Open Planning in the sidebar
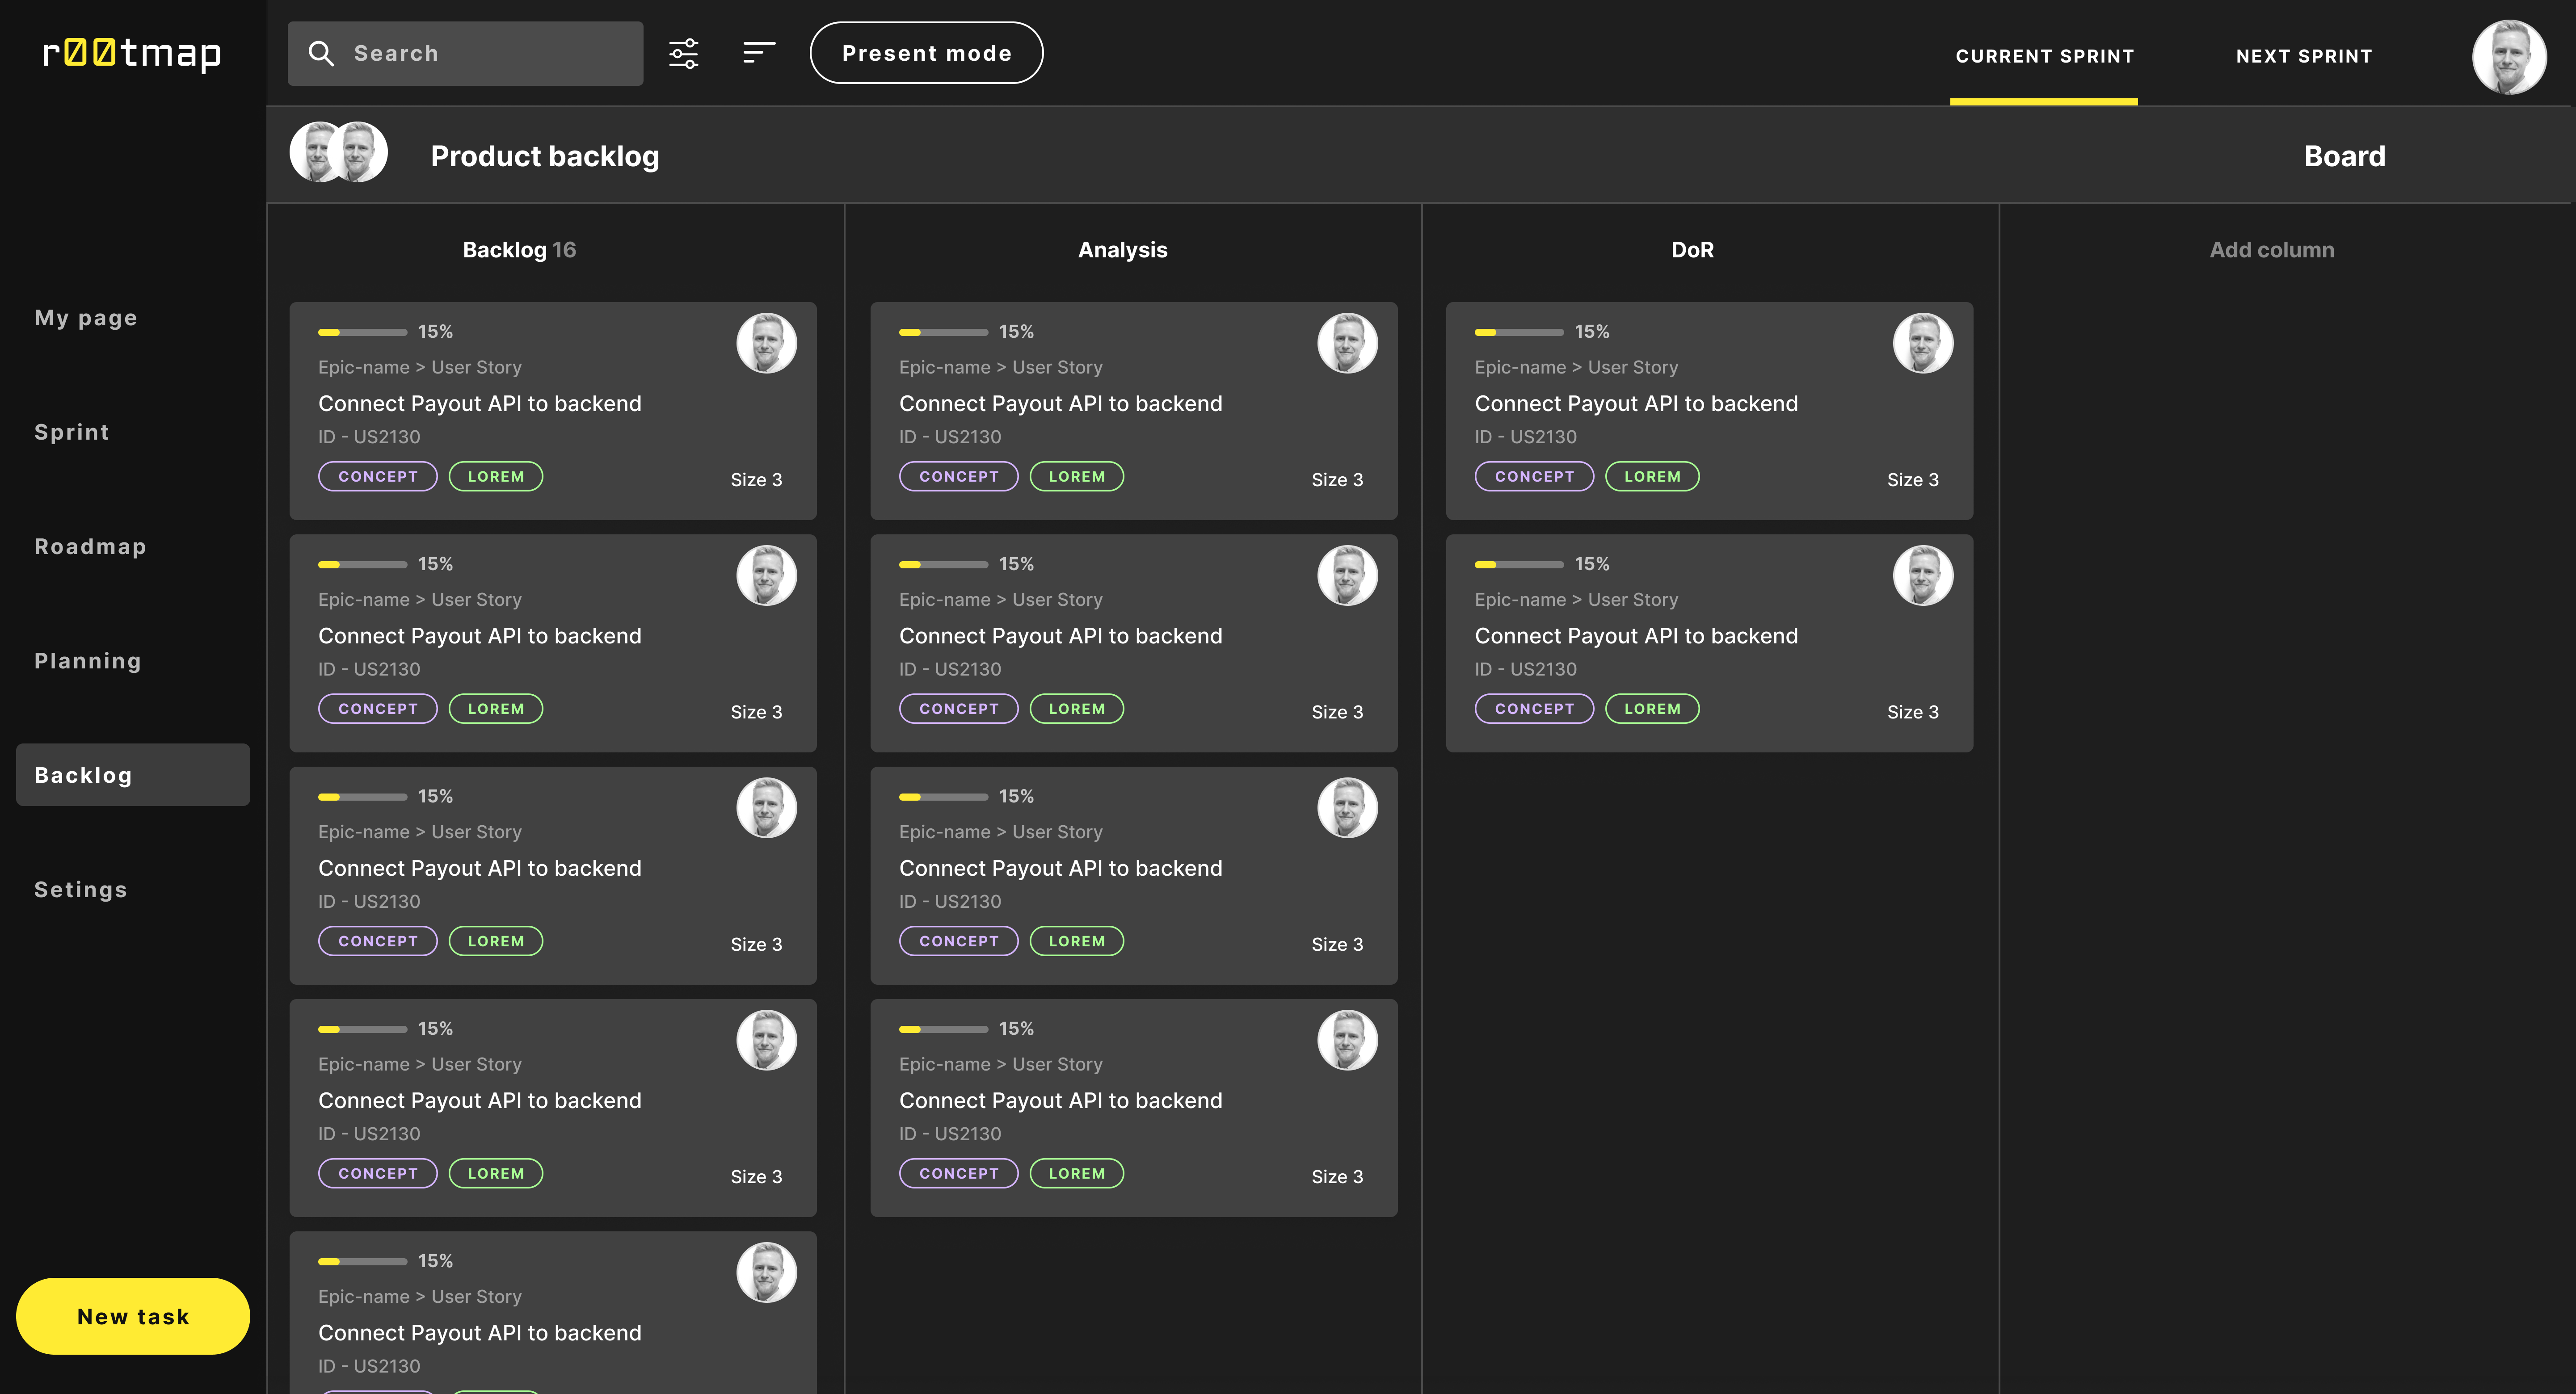 (x=88, y=661)
